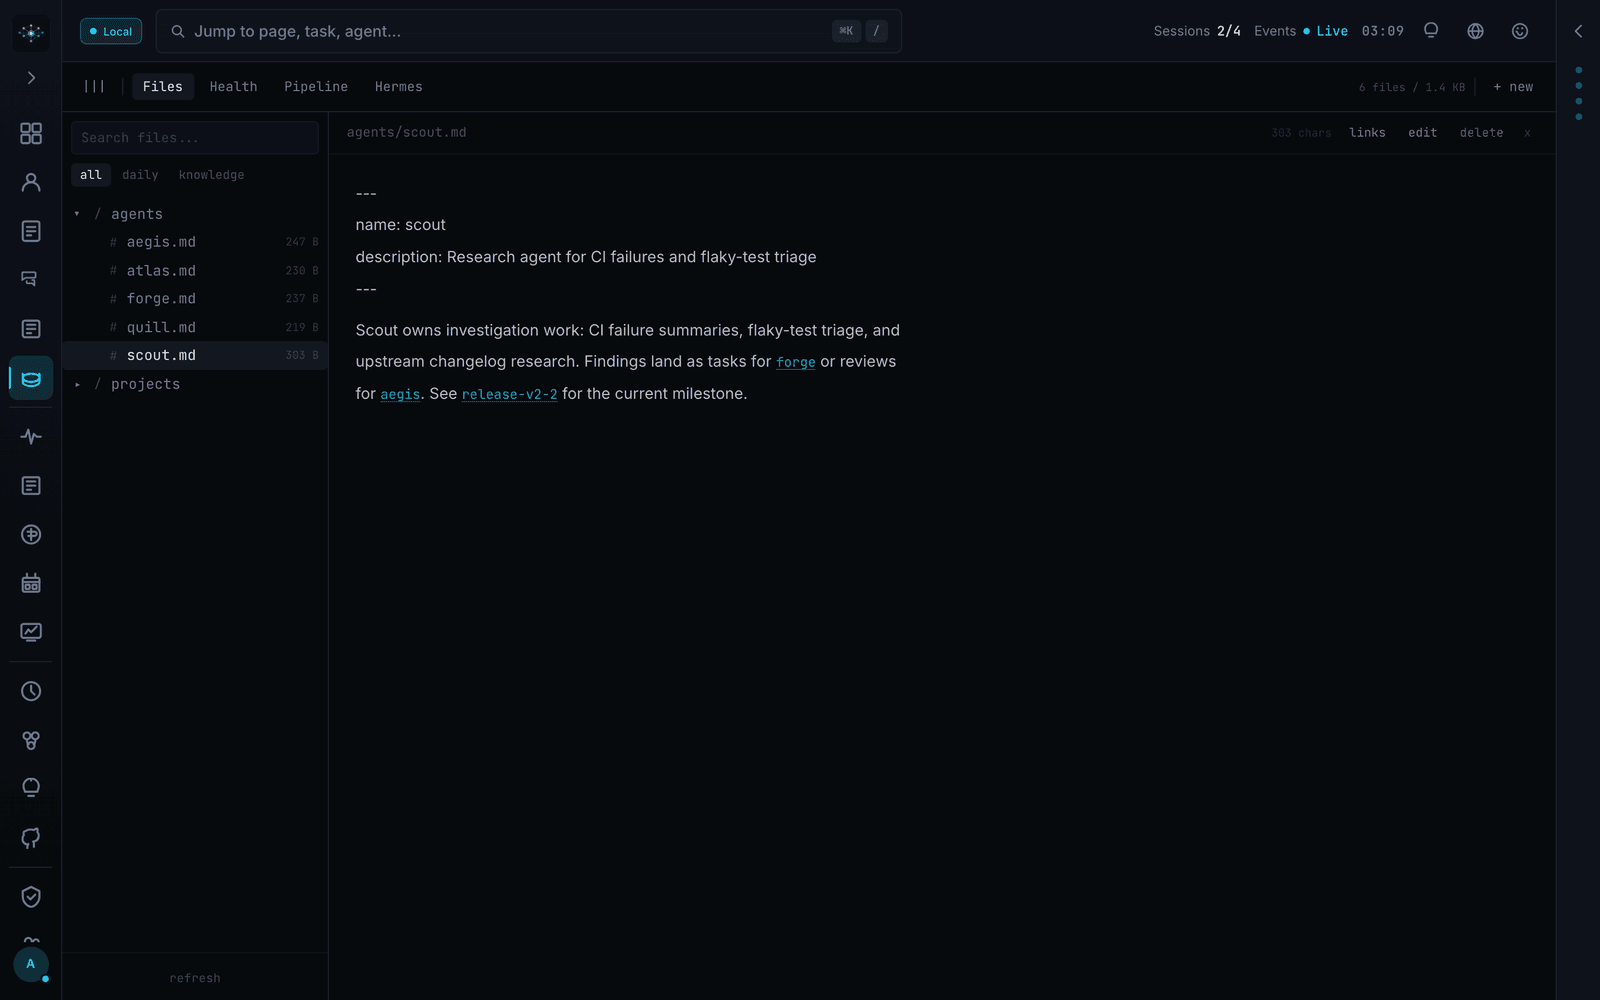The image size is (1600, 1000).
Task: Select scout.md in the file tree
Action: [195, 356]
